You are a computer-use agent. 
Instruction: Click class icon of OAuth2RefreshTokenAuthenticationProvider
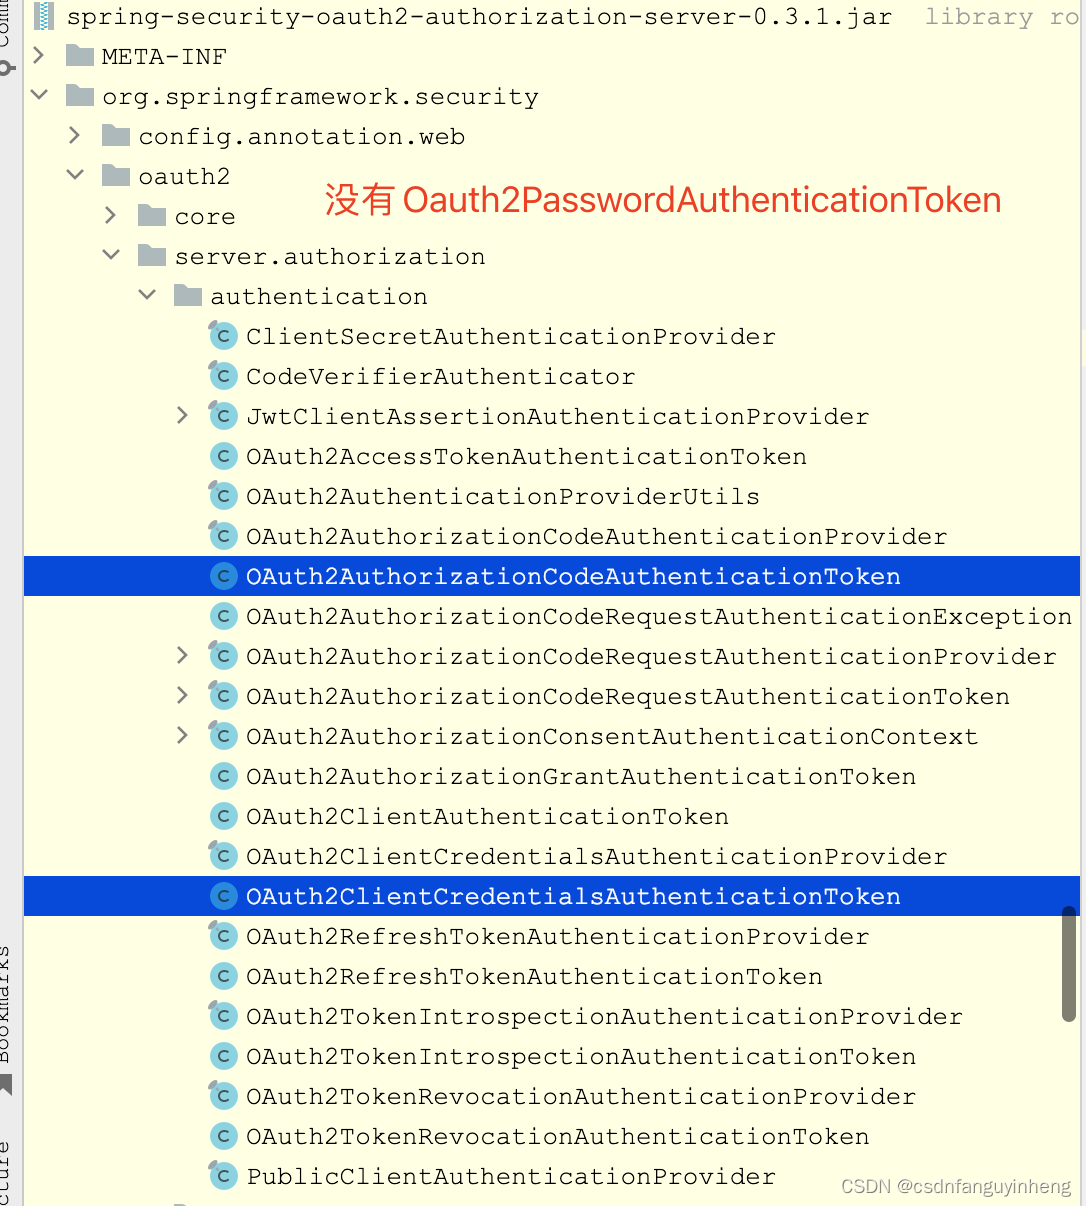click(223, 936)
